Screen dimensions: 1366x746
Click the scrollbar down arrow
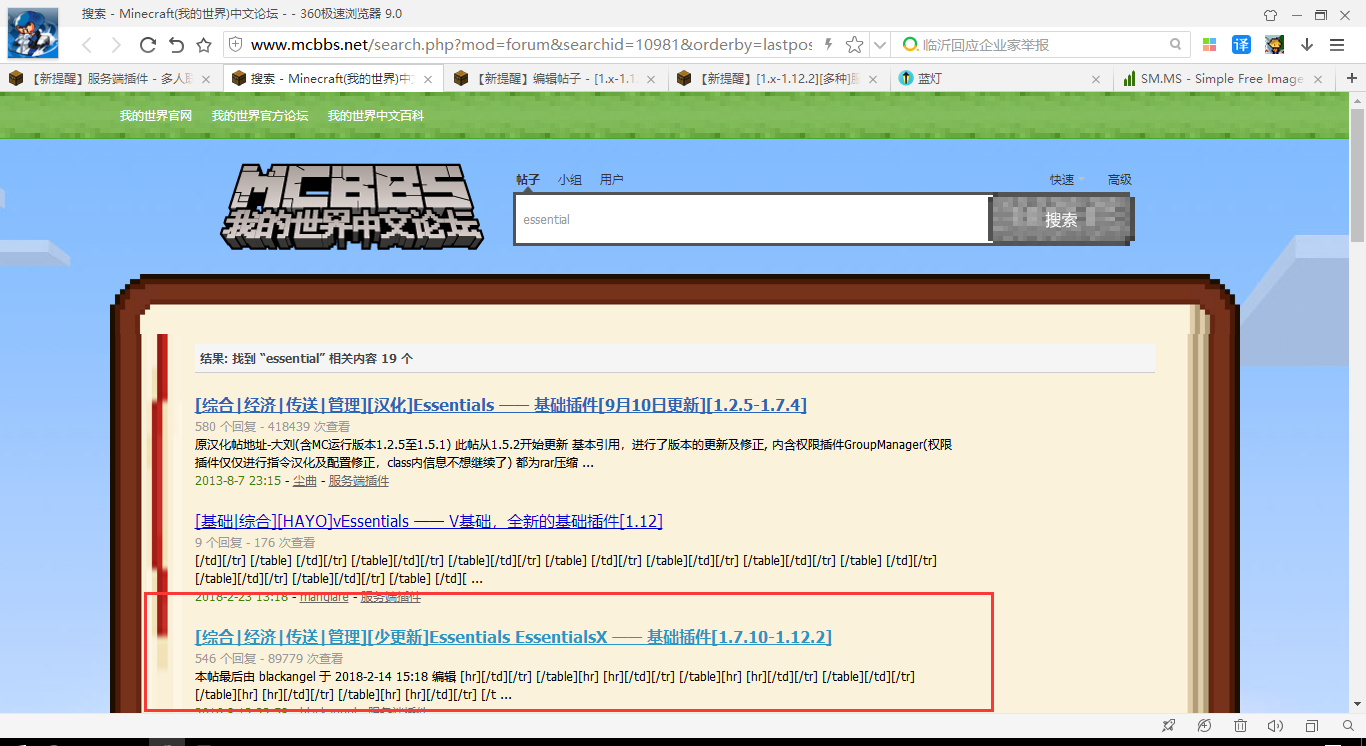pos(1357,704)
